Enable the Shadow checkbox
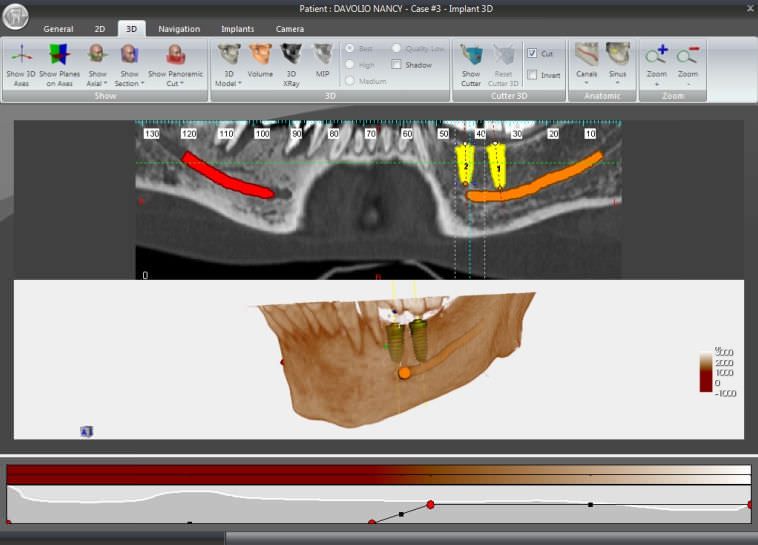The image size is (758, 545). tap(397, 64)
